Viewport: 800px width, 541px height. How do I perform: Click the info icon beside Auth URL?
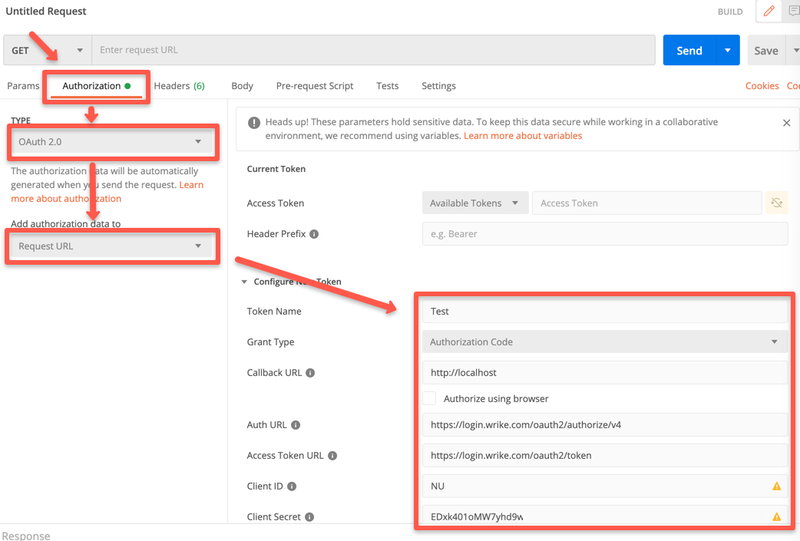296,425
